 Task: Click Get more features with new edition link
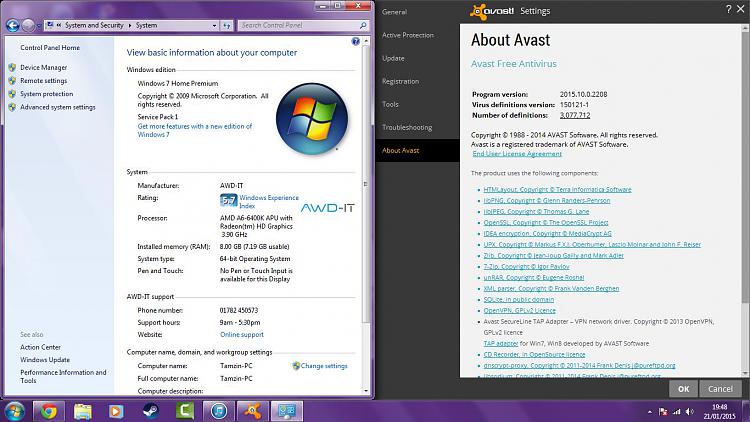coord(195,131)
